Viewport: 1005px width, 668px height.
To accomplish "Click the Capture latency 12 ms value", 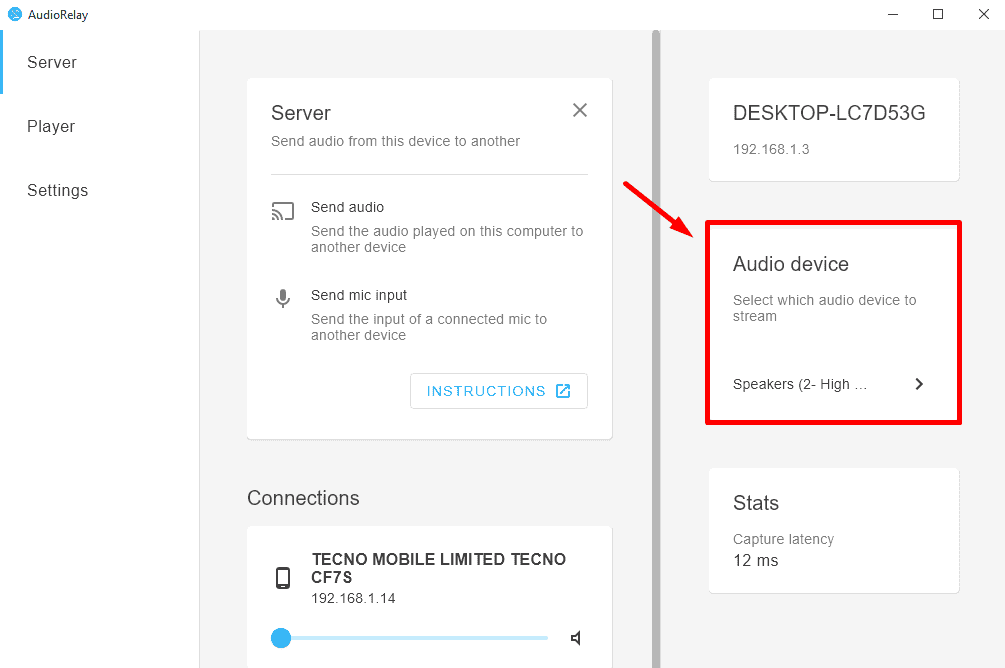I will (x=756, y=560).
